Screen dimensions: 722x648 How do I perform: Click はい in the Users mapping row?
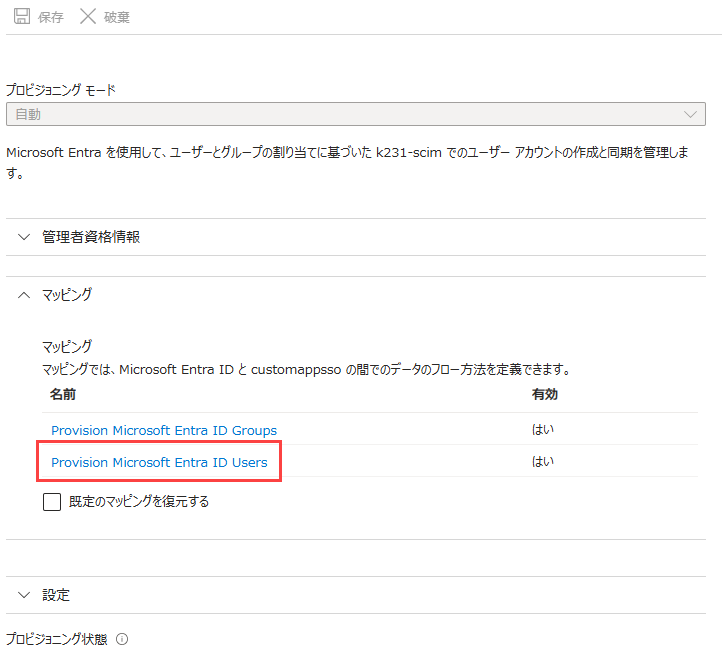point(543,461)
